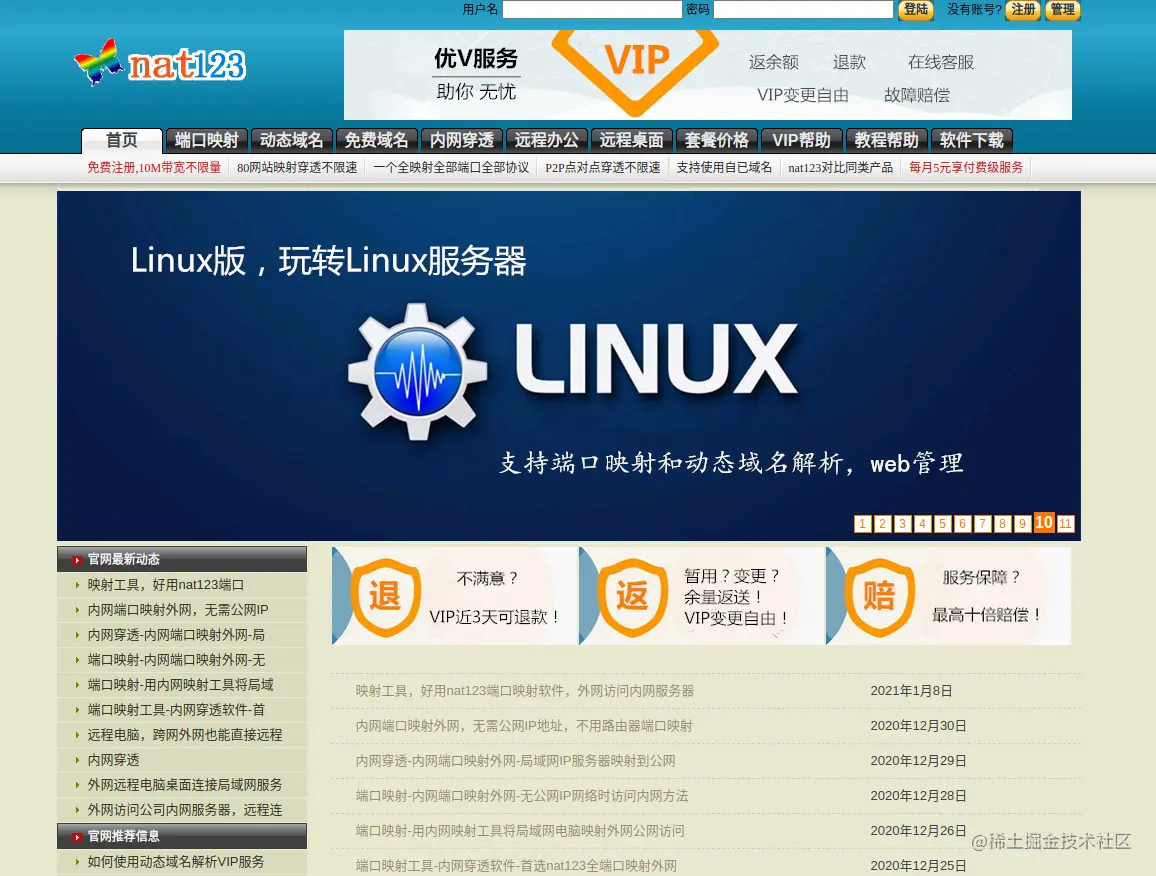1156x876 pixels.
Task: Click 每月5元享付费级服务 link
Action: click(x=966, y=167)
